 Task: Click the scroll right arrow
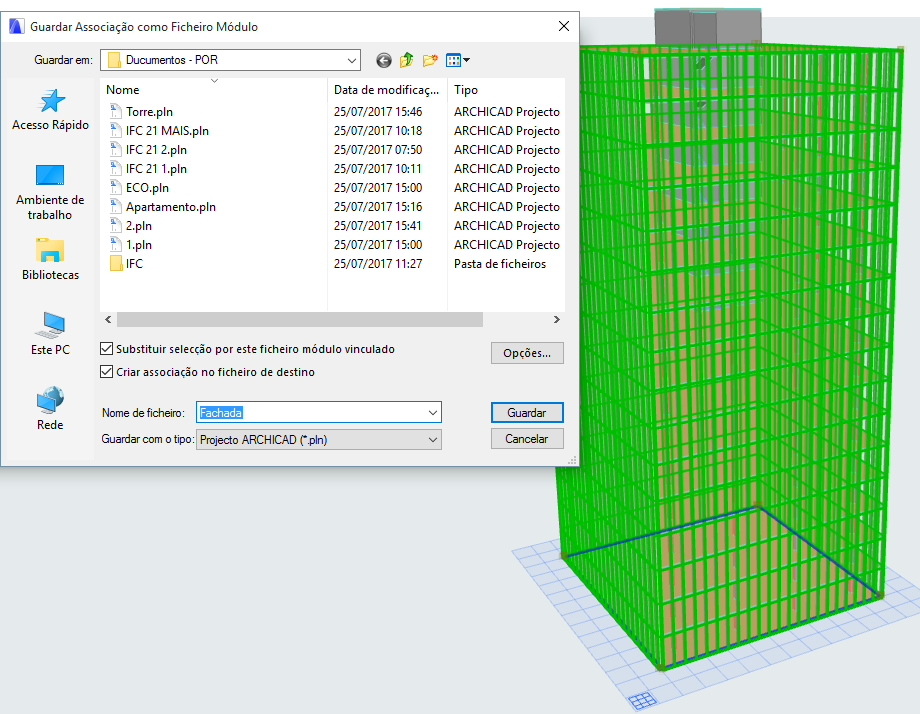click(557, 319)
